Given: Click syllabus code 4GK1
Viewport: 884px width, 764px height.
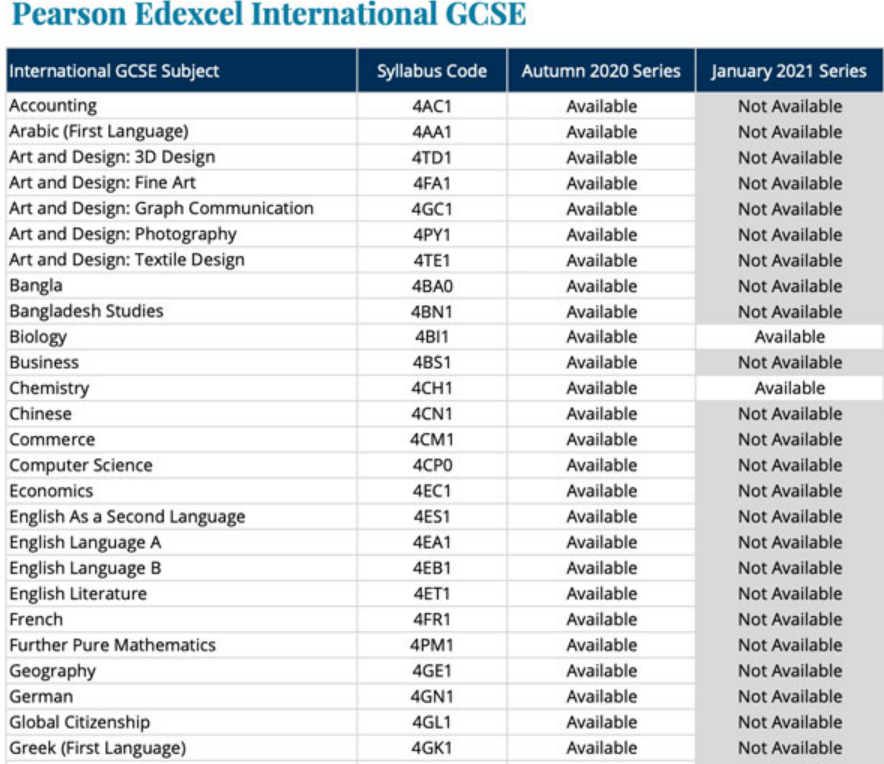Looking at the screenshot, I should coord(432,748).
